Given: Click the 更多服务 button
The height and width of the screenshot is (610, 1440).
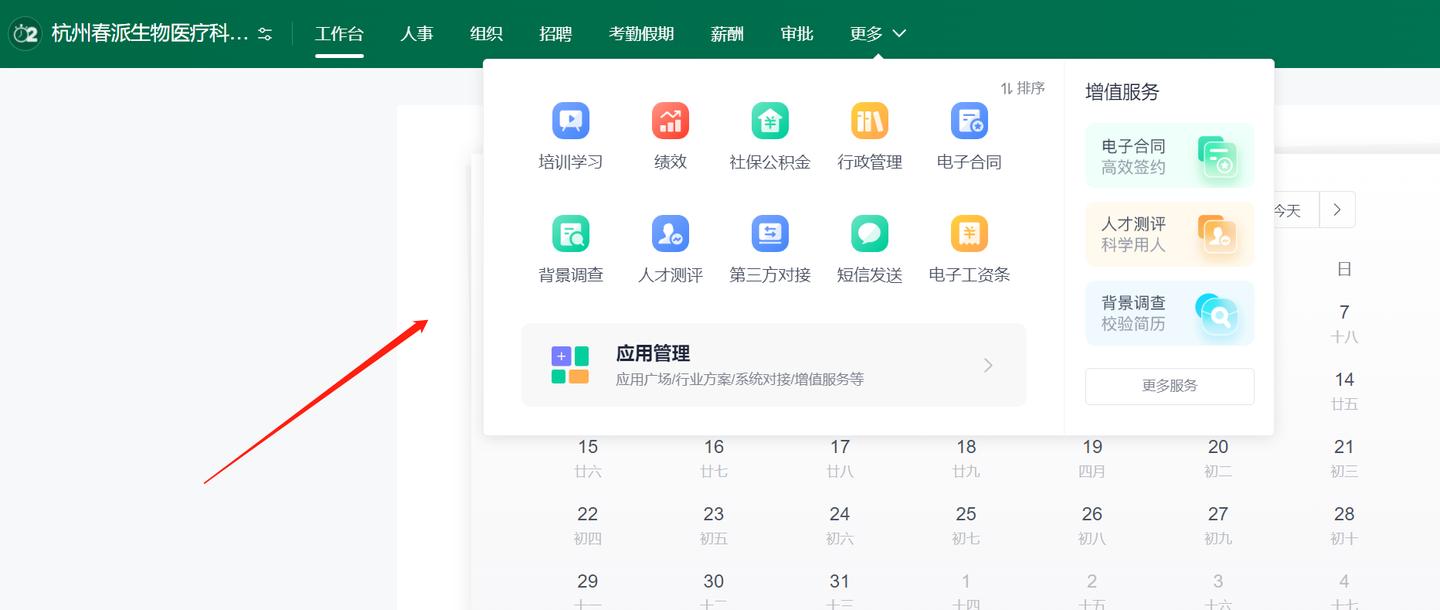Looking at the screenshot, I should click(1169, 387).
